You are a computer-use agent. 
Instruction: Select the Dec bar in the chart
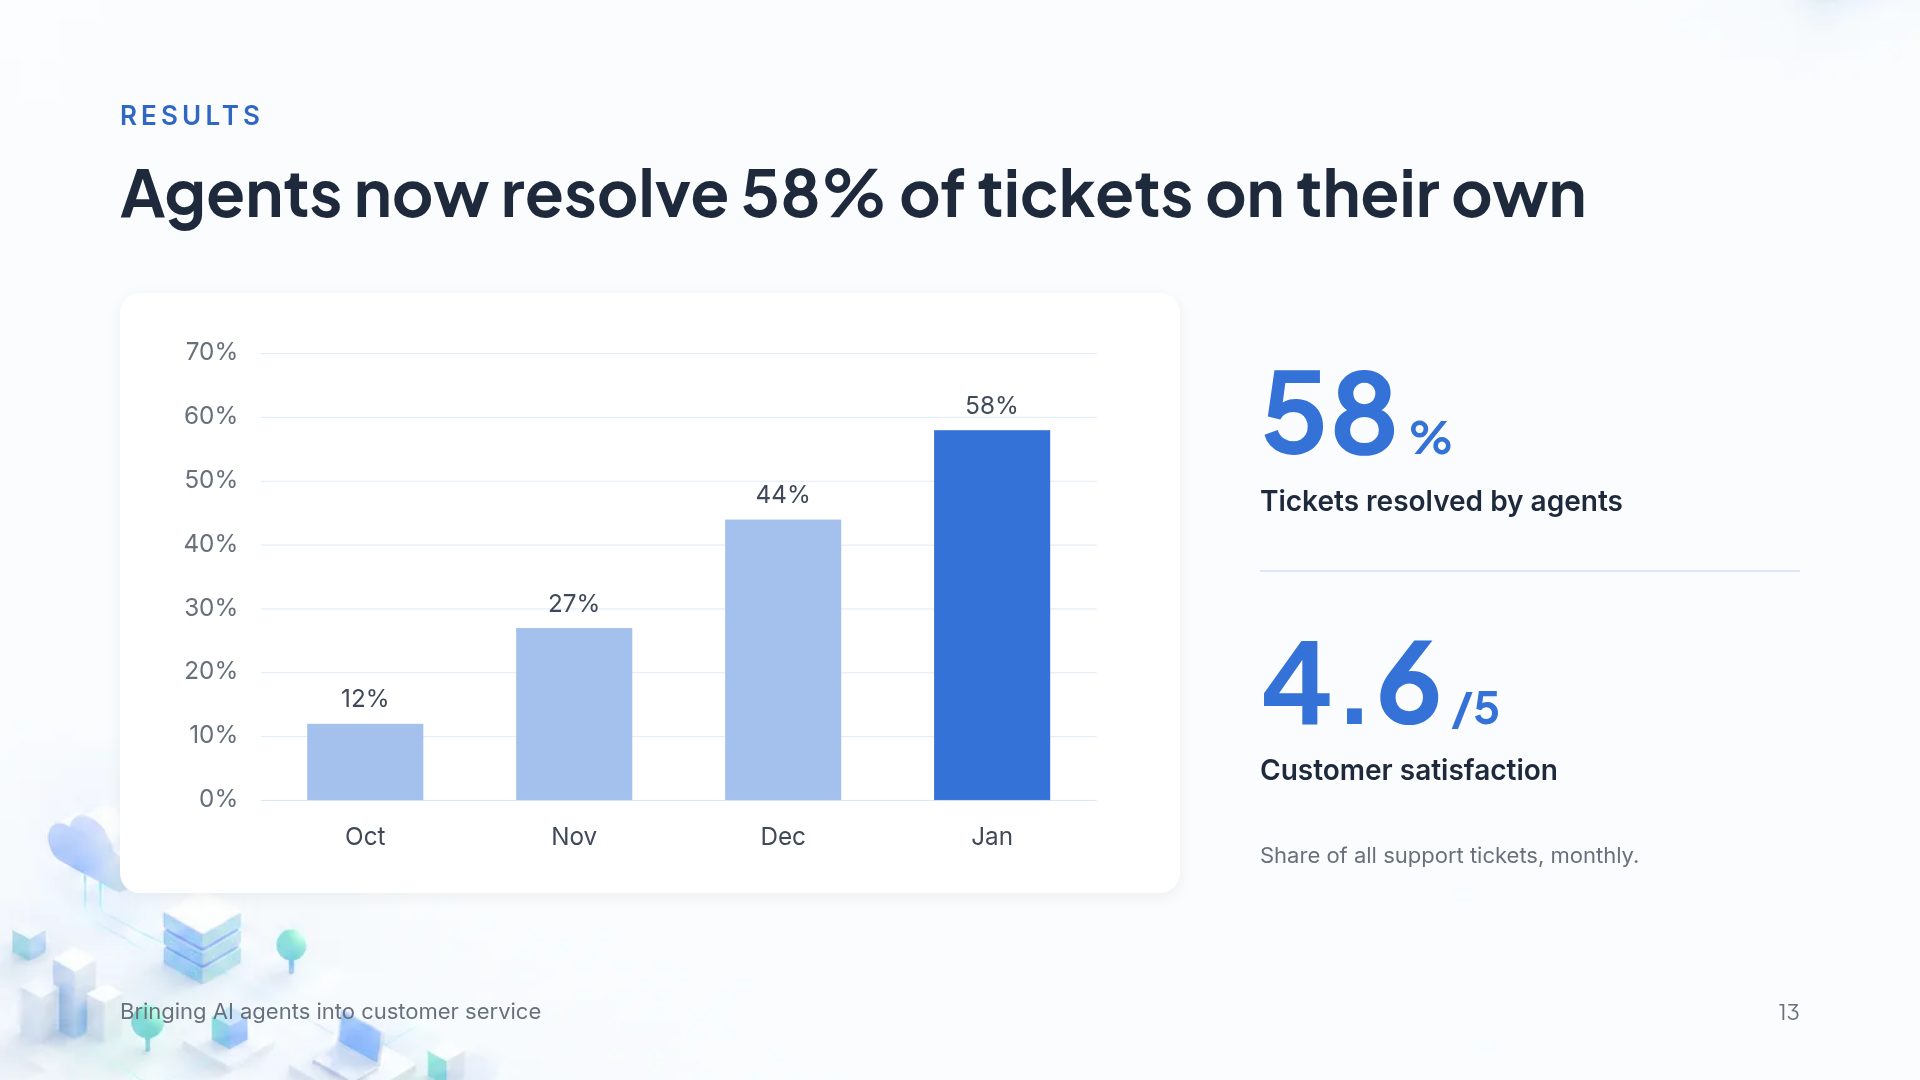(783, 660)
